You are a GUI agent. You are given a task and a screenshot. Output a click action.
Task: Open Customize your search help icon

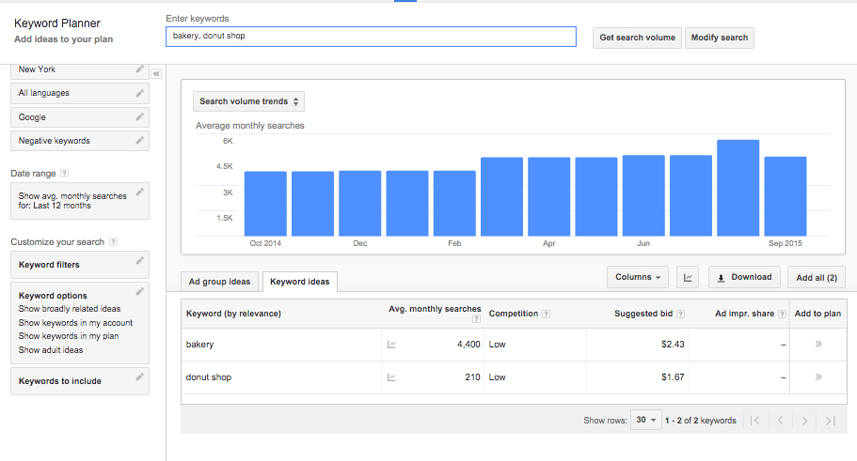[x=113, y=242]
